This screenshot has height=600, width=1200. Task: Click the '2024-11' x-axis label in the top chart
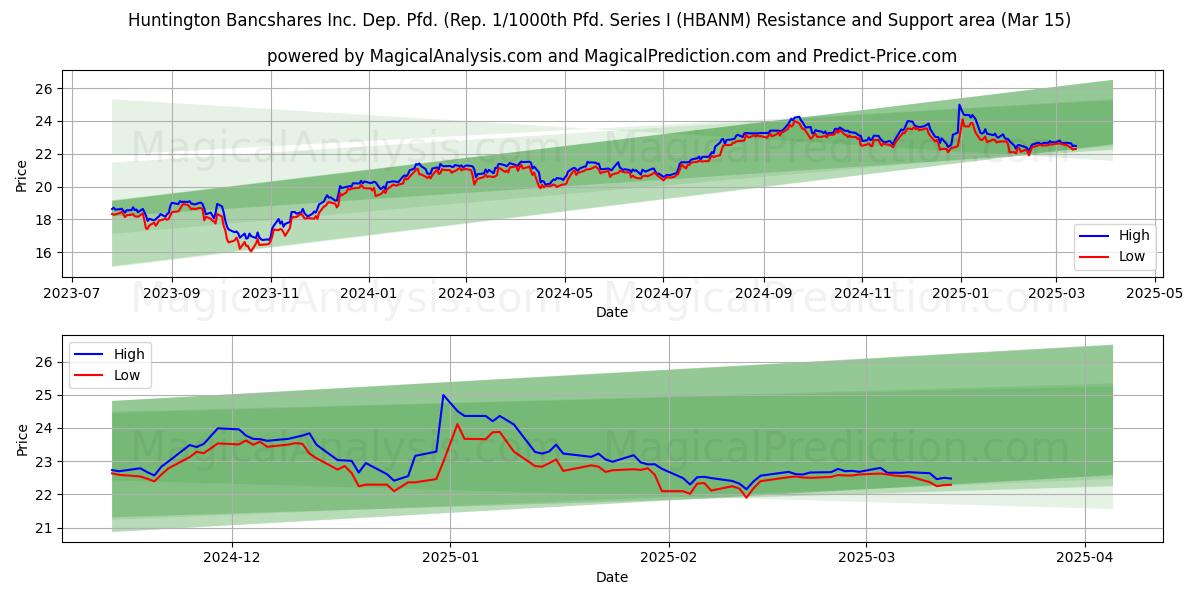pos(862,294)
